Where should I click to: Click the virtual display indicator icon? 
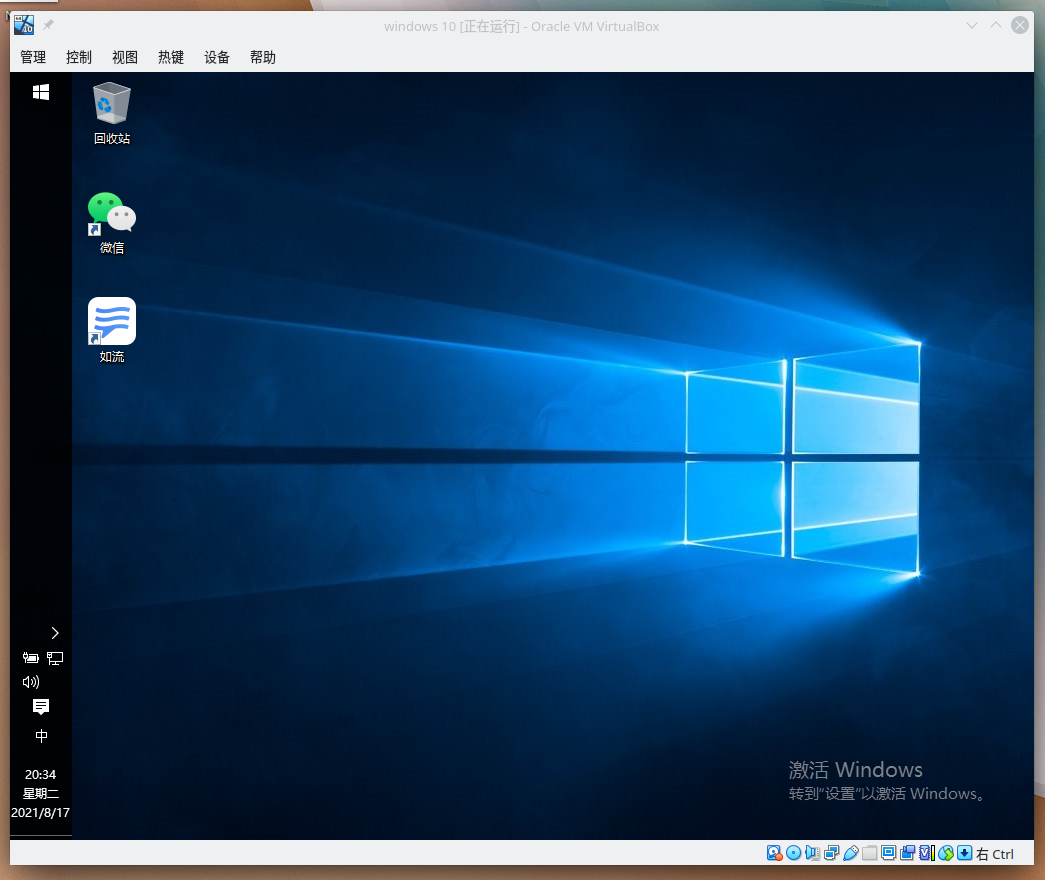pos(888,853)
